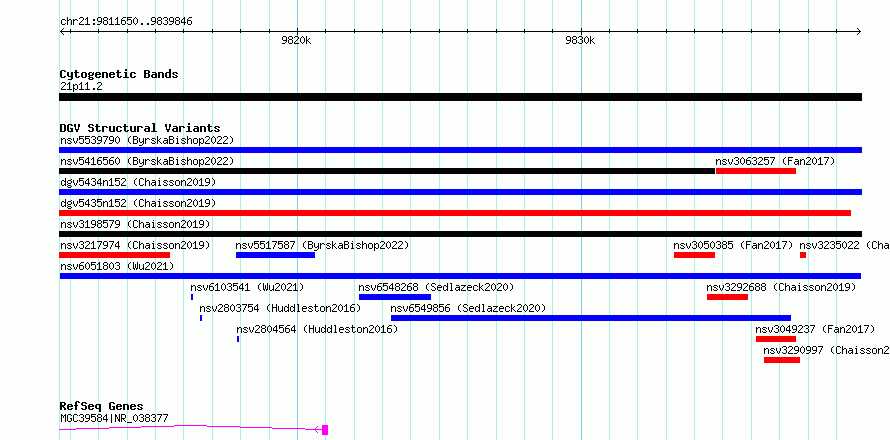Click the right arrowhead of the coordinate ruler
Viewport: 890px width, 440px height.
coord(859,31)
